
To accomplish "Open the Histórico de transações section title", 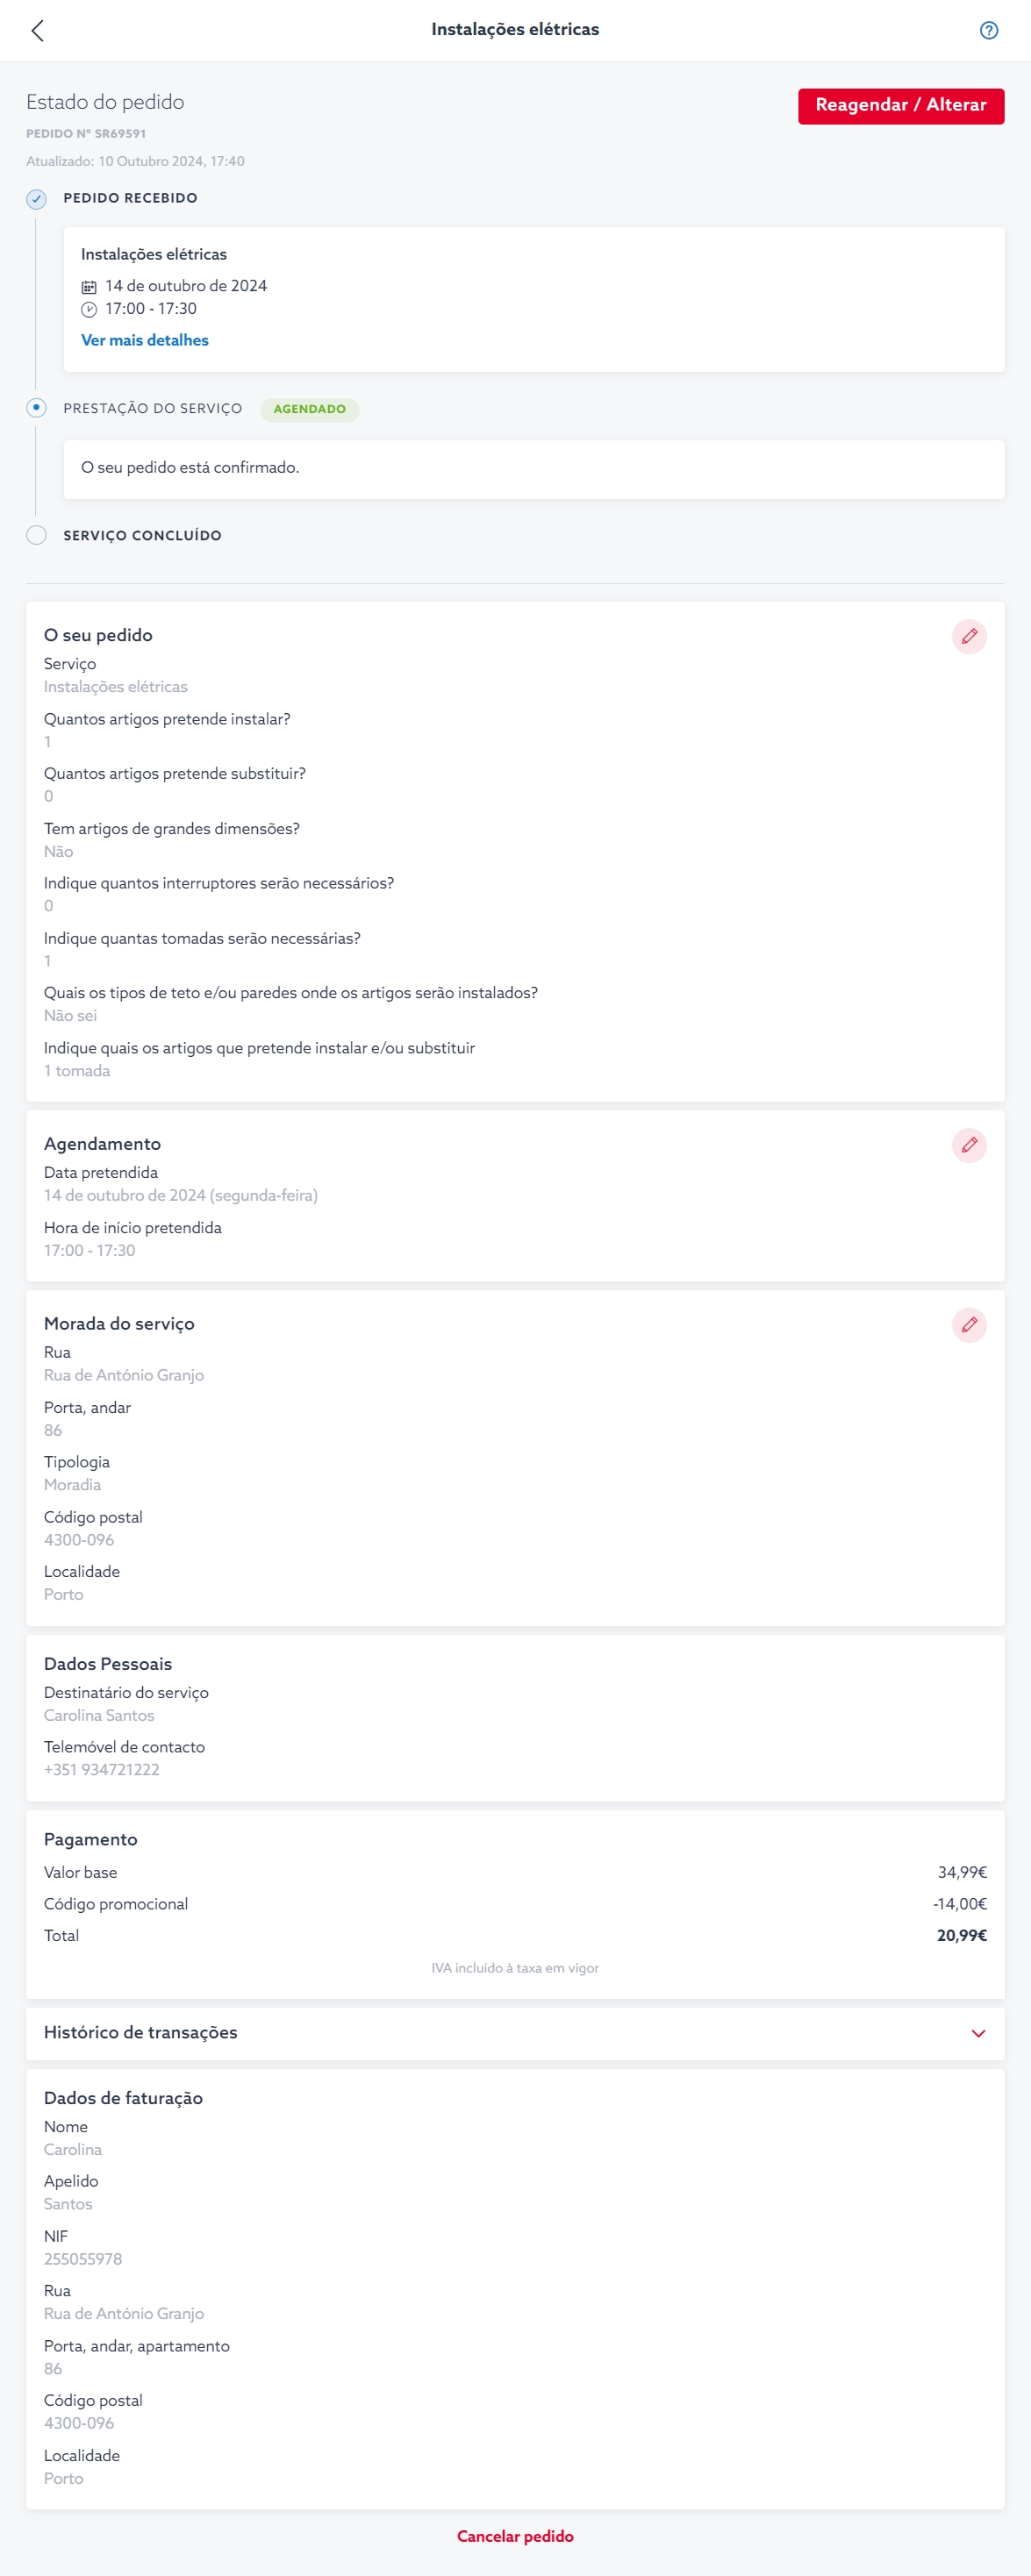I will pos(141,2032).
